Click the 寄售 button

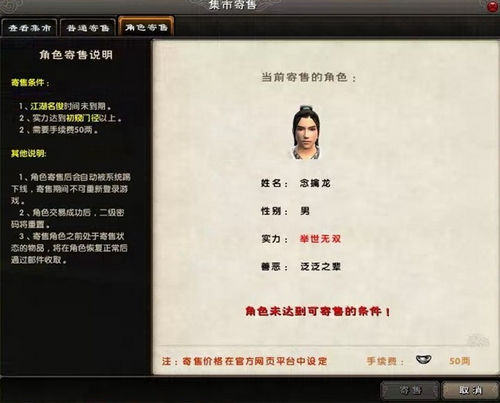pos(410,390)
